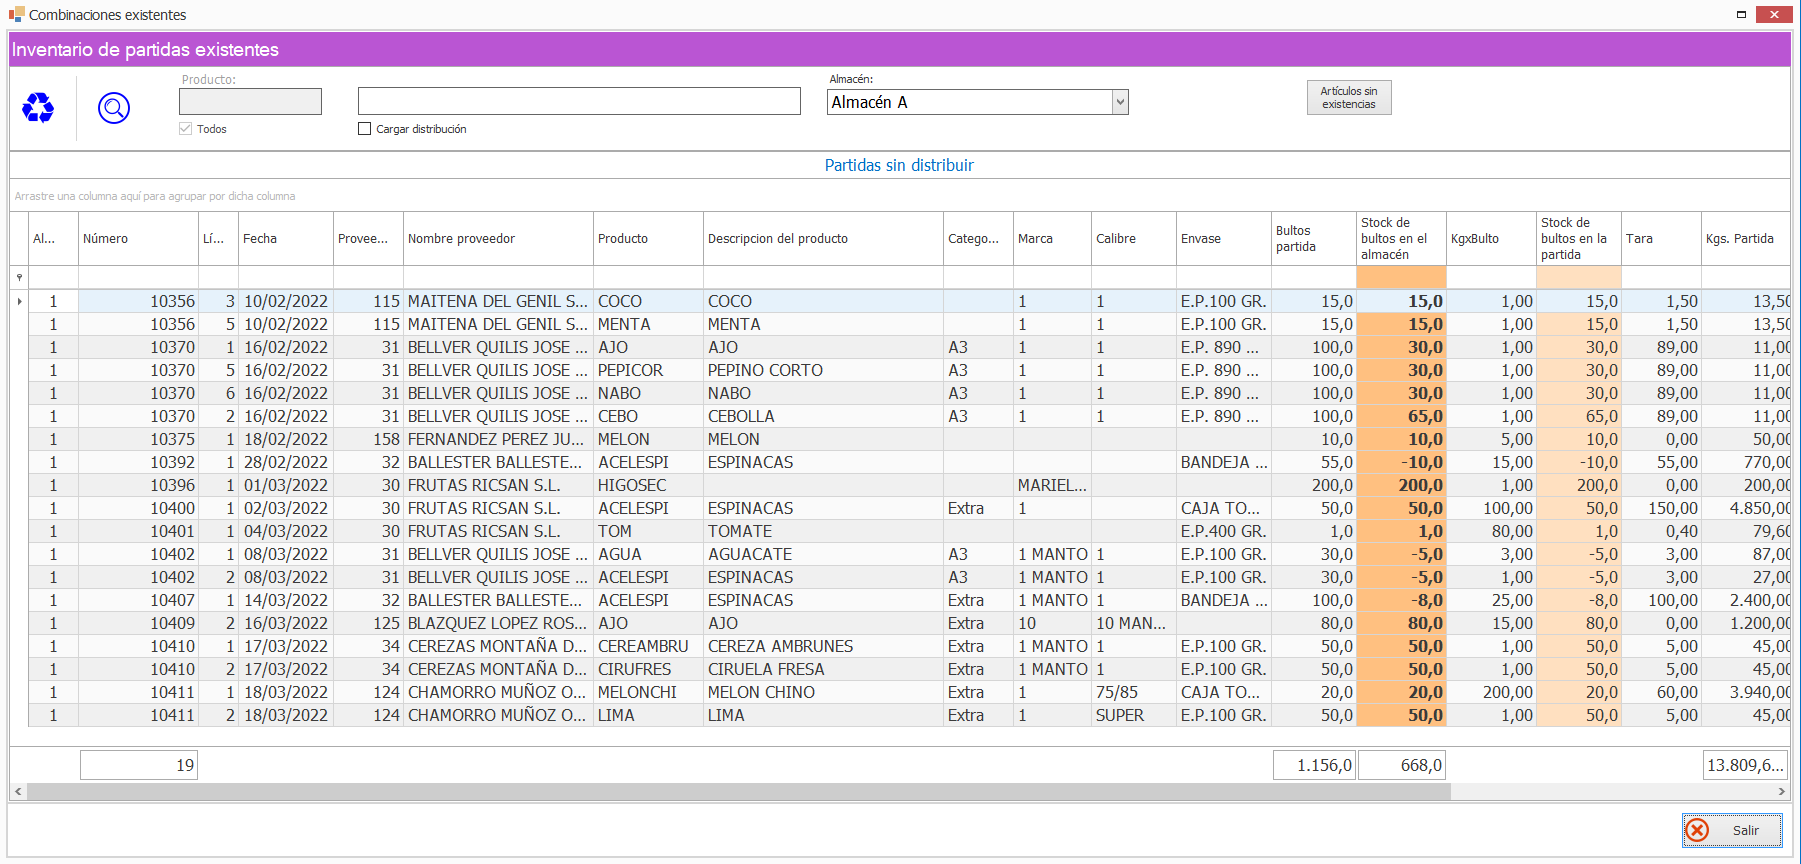The image size is (1801, 864).
Task: Open the Almacén dropdown list
Action: coord(1120,102)
